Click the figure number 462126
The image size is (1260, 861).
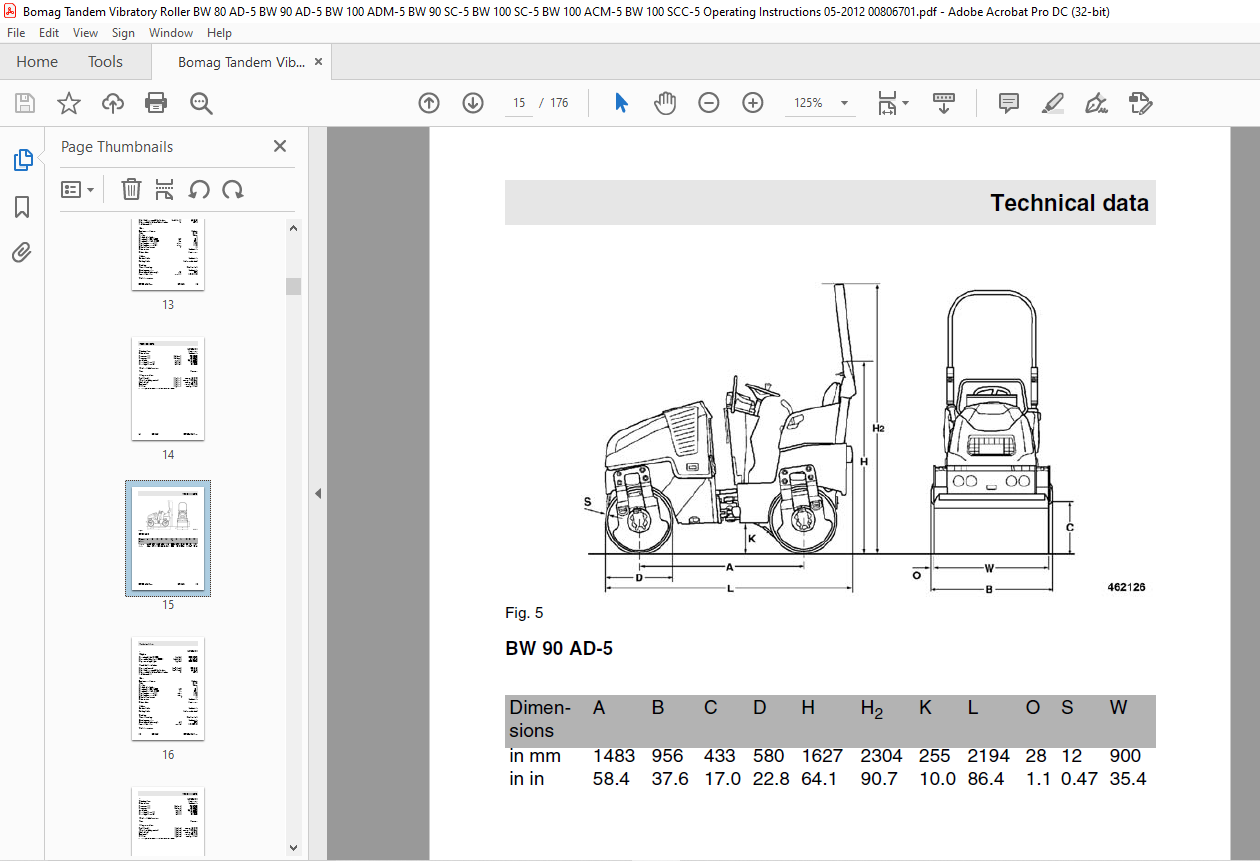tap(1126, 587)
